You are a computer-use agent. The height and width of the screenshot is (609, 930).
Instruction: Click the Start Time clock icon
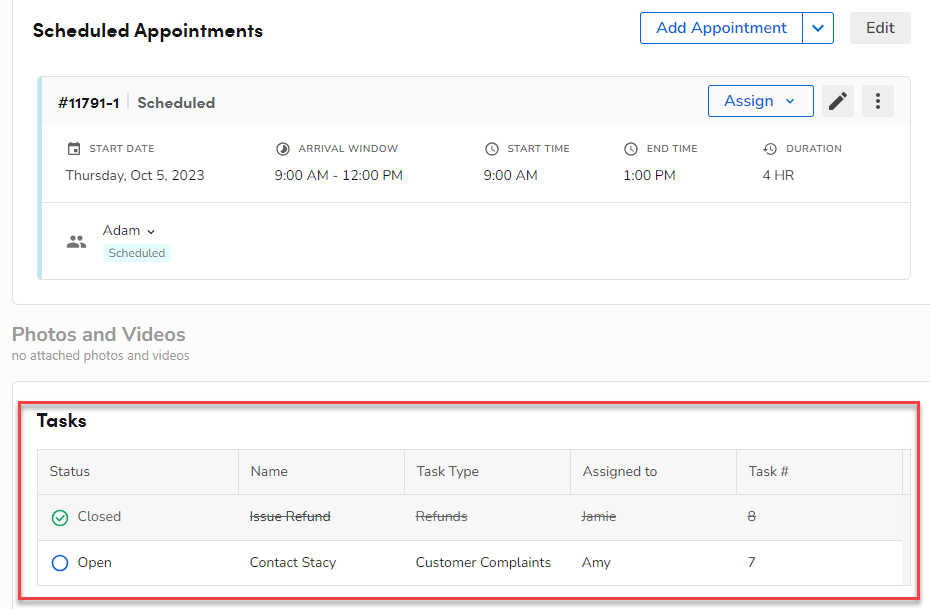[491, 149]
